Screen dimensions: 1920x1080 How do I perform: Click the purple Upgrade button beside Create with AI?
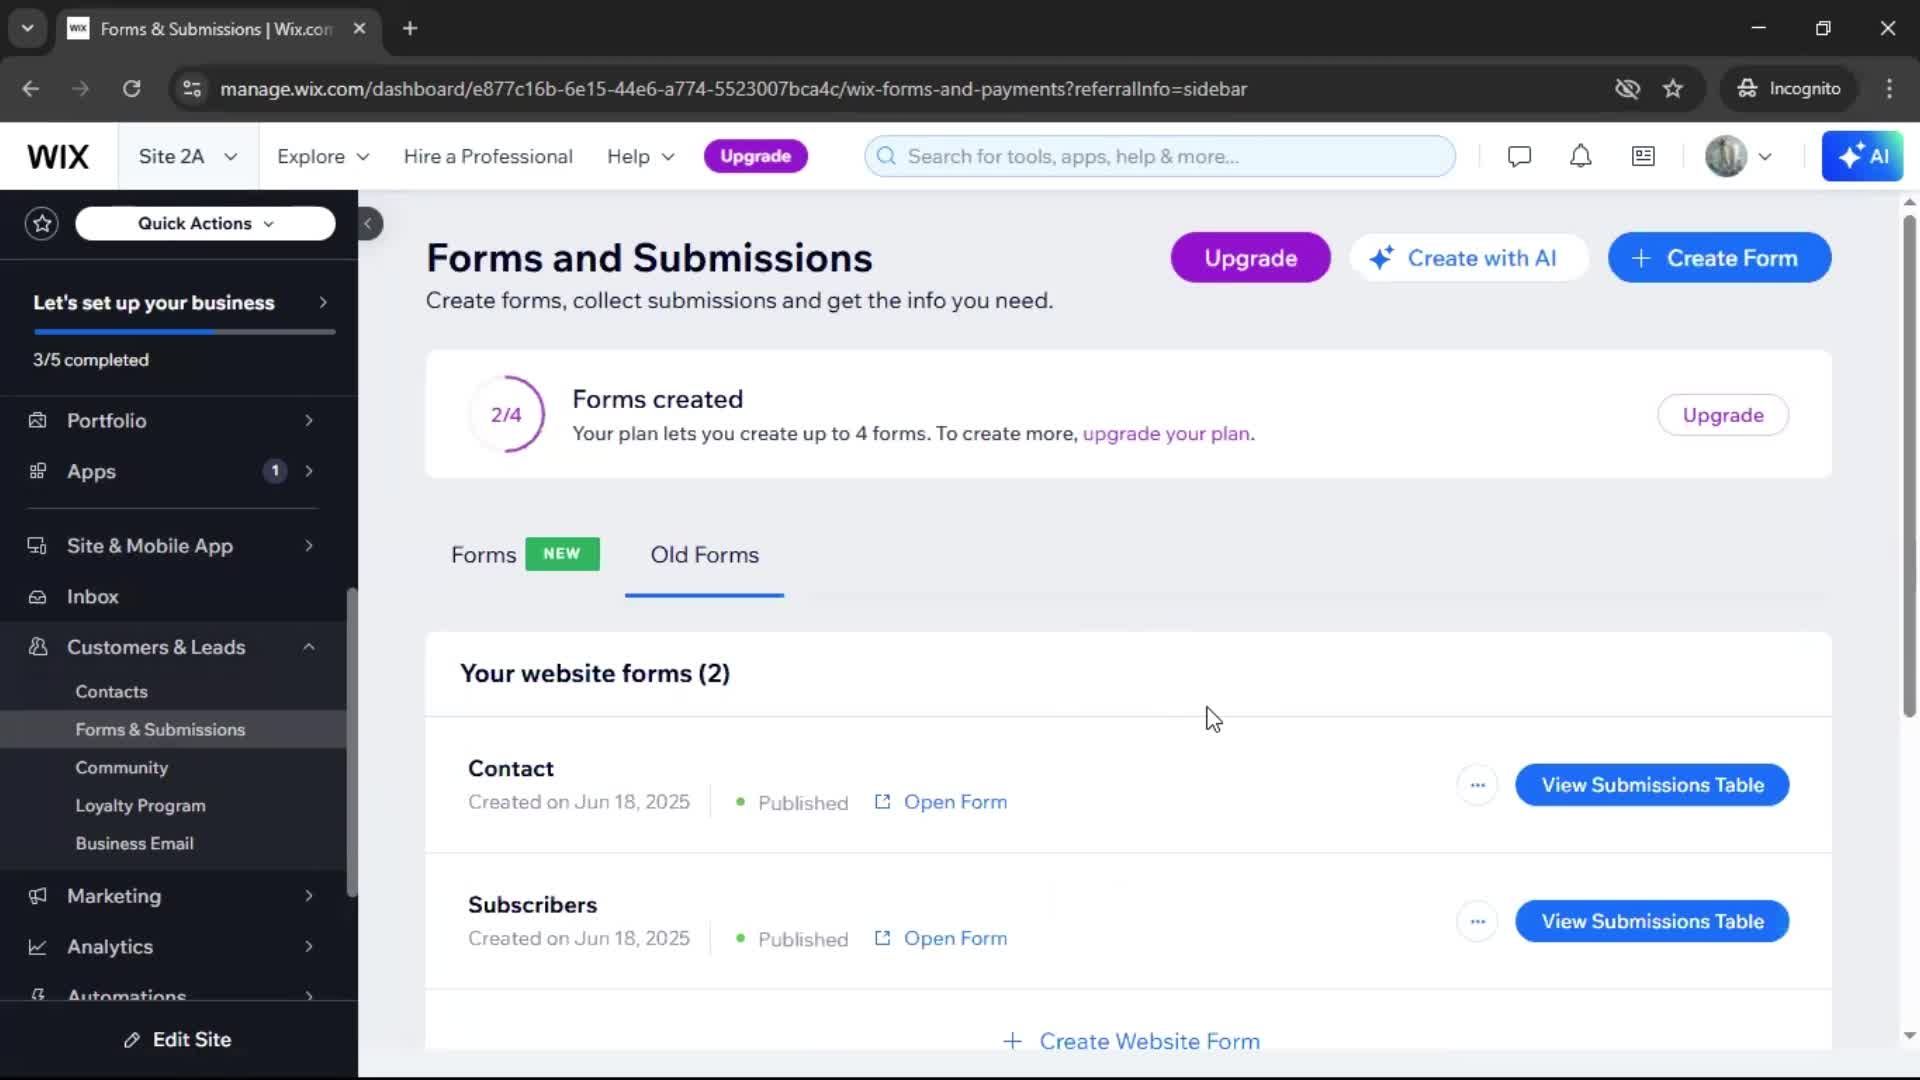point(1250,258)
